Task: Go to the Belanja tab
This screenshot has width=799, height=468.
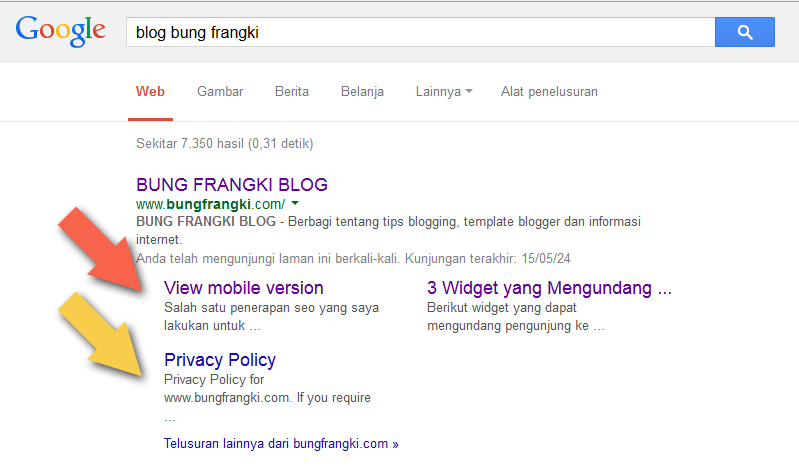Action: tap(362, 92)
